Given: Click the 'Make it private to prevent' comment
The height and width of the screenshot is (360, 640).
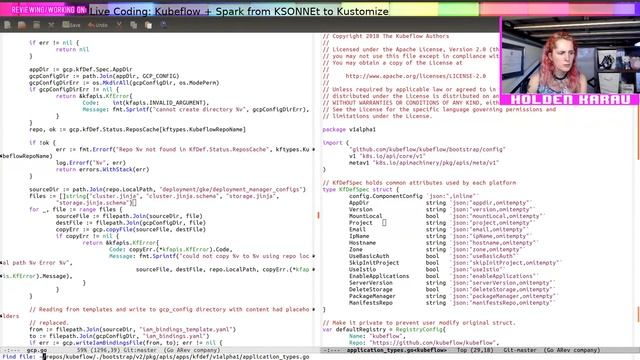Looking at the screenshot, I should (419, 323).
